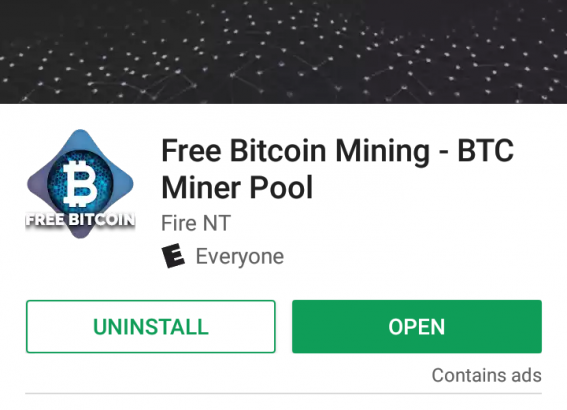This screenshot has height=410, width=567.
Task: Click the divider line below Contains ads
Action: [x=284, y=393]
